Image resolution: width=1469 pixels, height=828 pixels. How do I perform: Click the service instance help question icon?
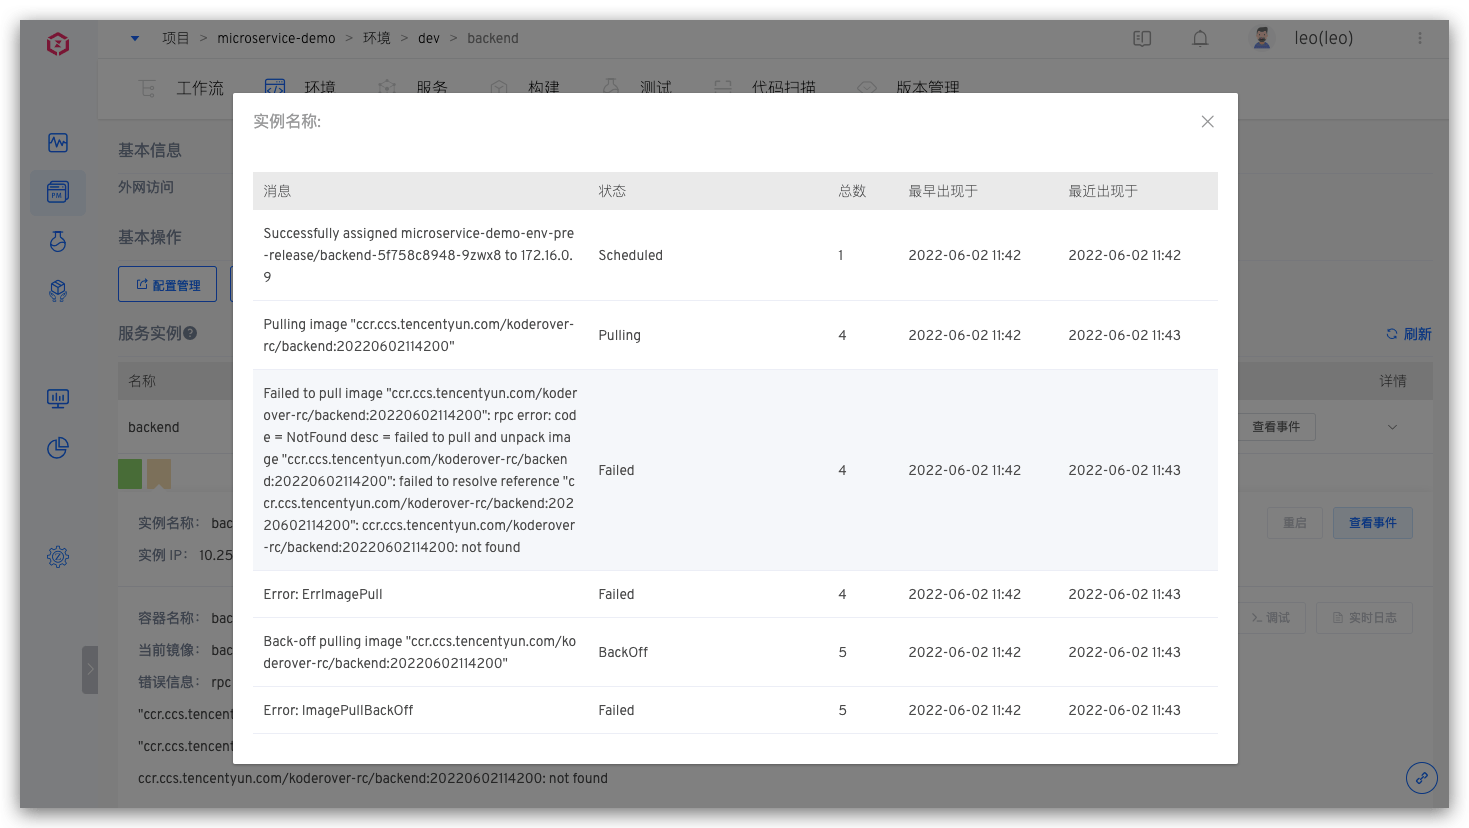(x=190, y=333)
